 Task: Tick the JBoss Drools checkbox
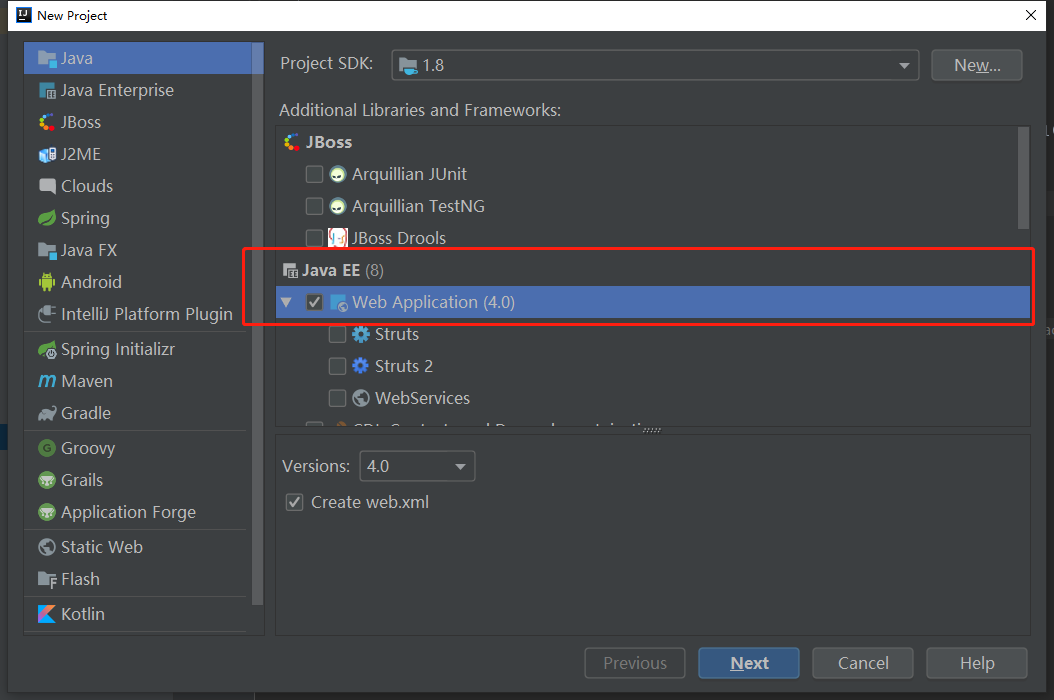pyautogui.click(x=314, y=238)
